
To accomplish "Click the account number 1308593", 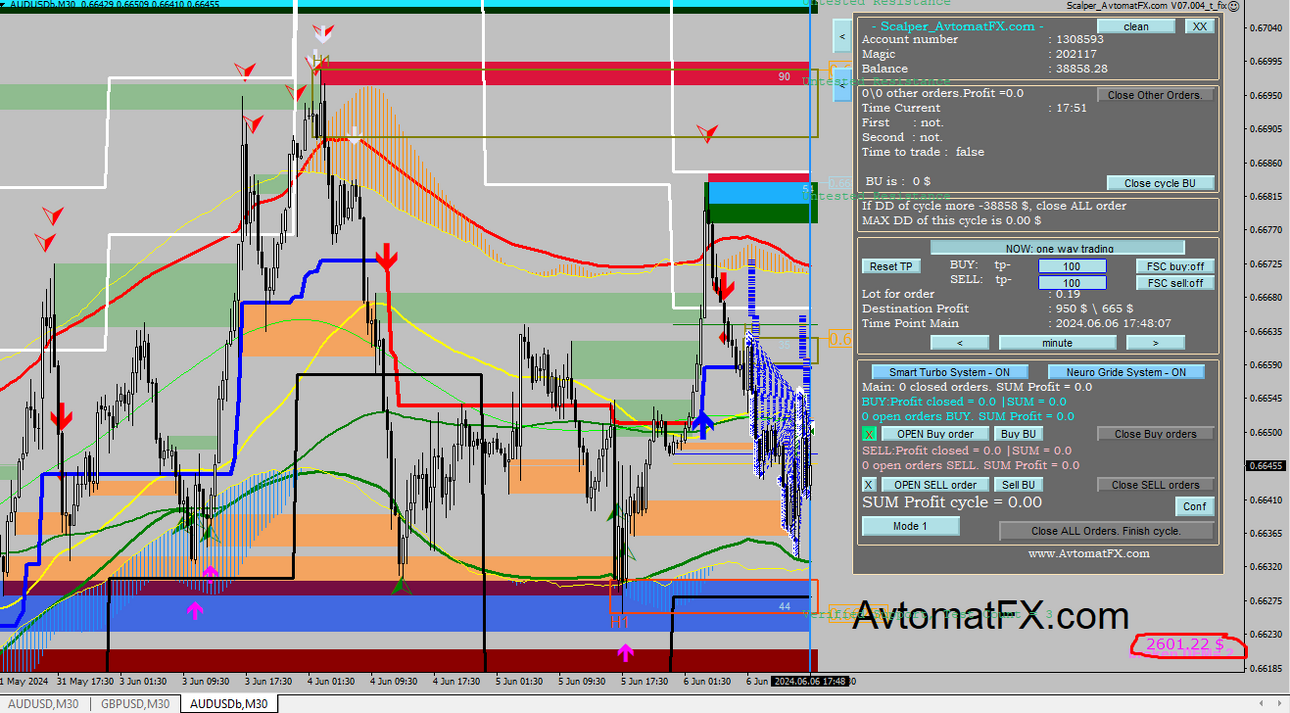I will (x=1079, y=39).
